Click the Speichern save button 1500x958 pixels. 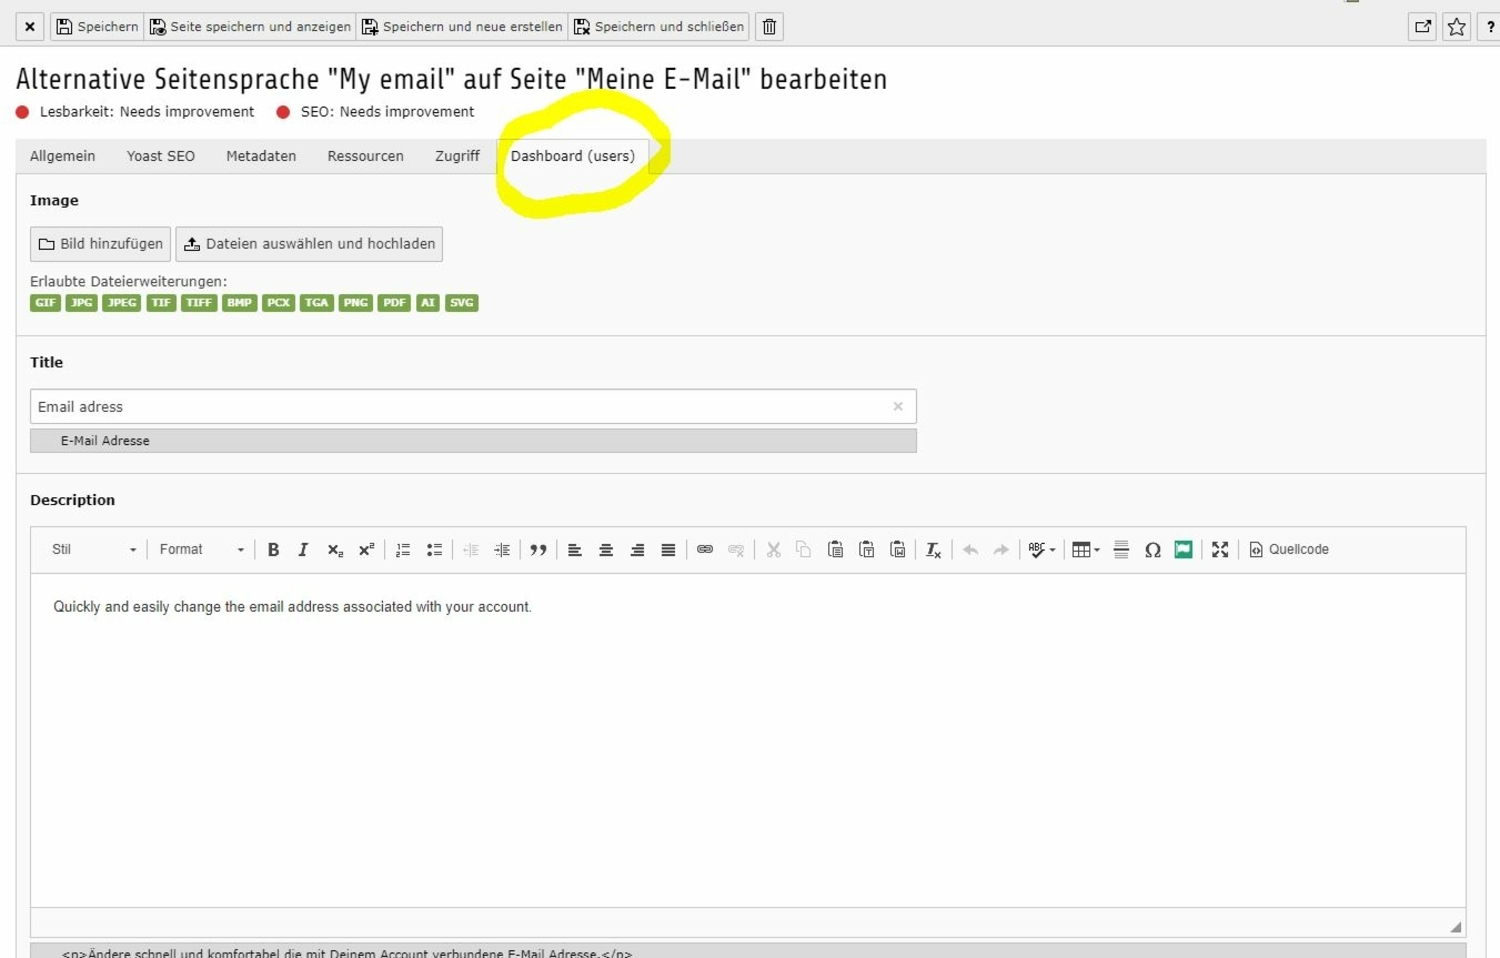[97, 27]
